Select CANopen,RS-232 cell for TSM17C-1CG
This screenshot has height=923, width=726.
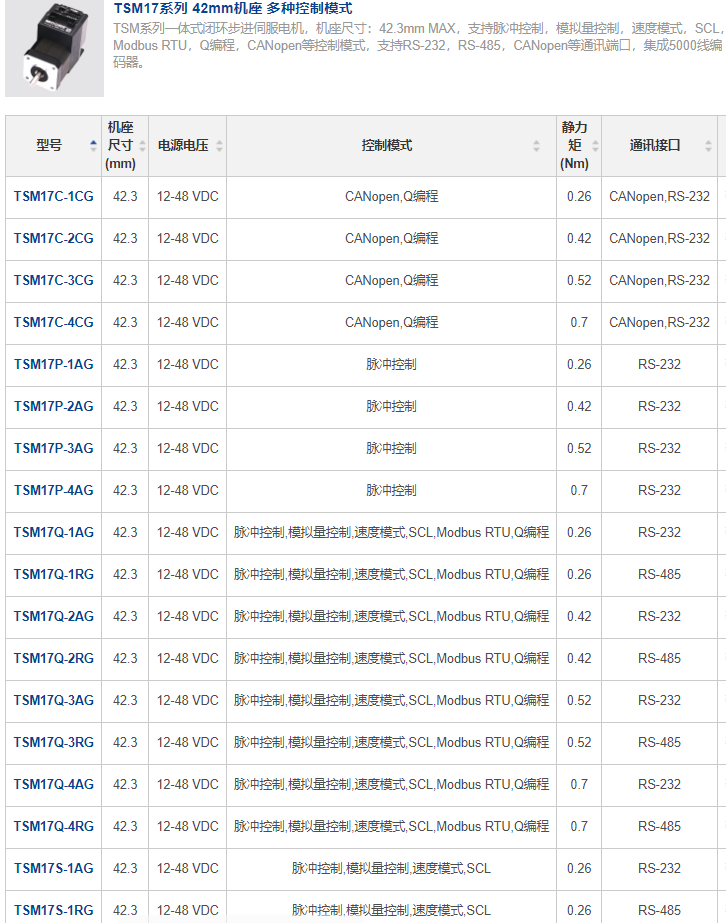[659, 197]
